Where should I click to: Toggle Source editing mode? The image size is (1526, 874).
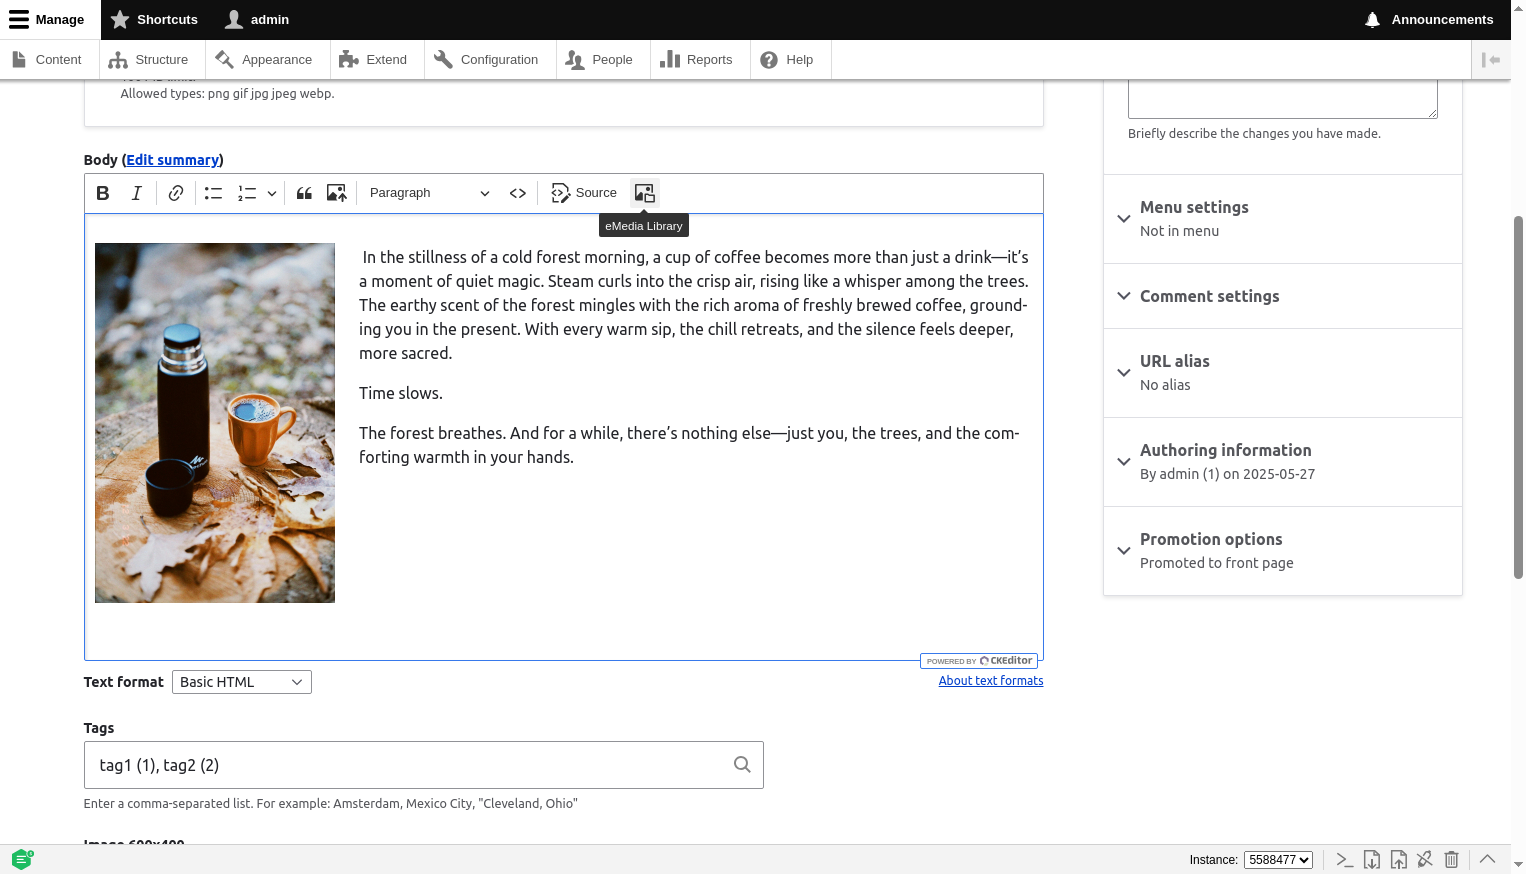[584, 193]
